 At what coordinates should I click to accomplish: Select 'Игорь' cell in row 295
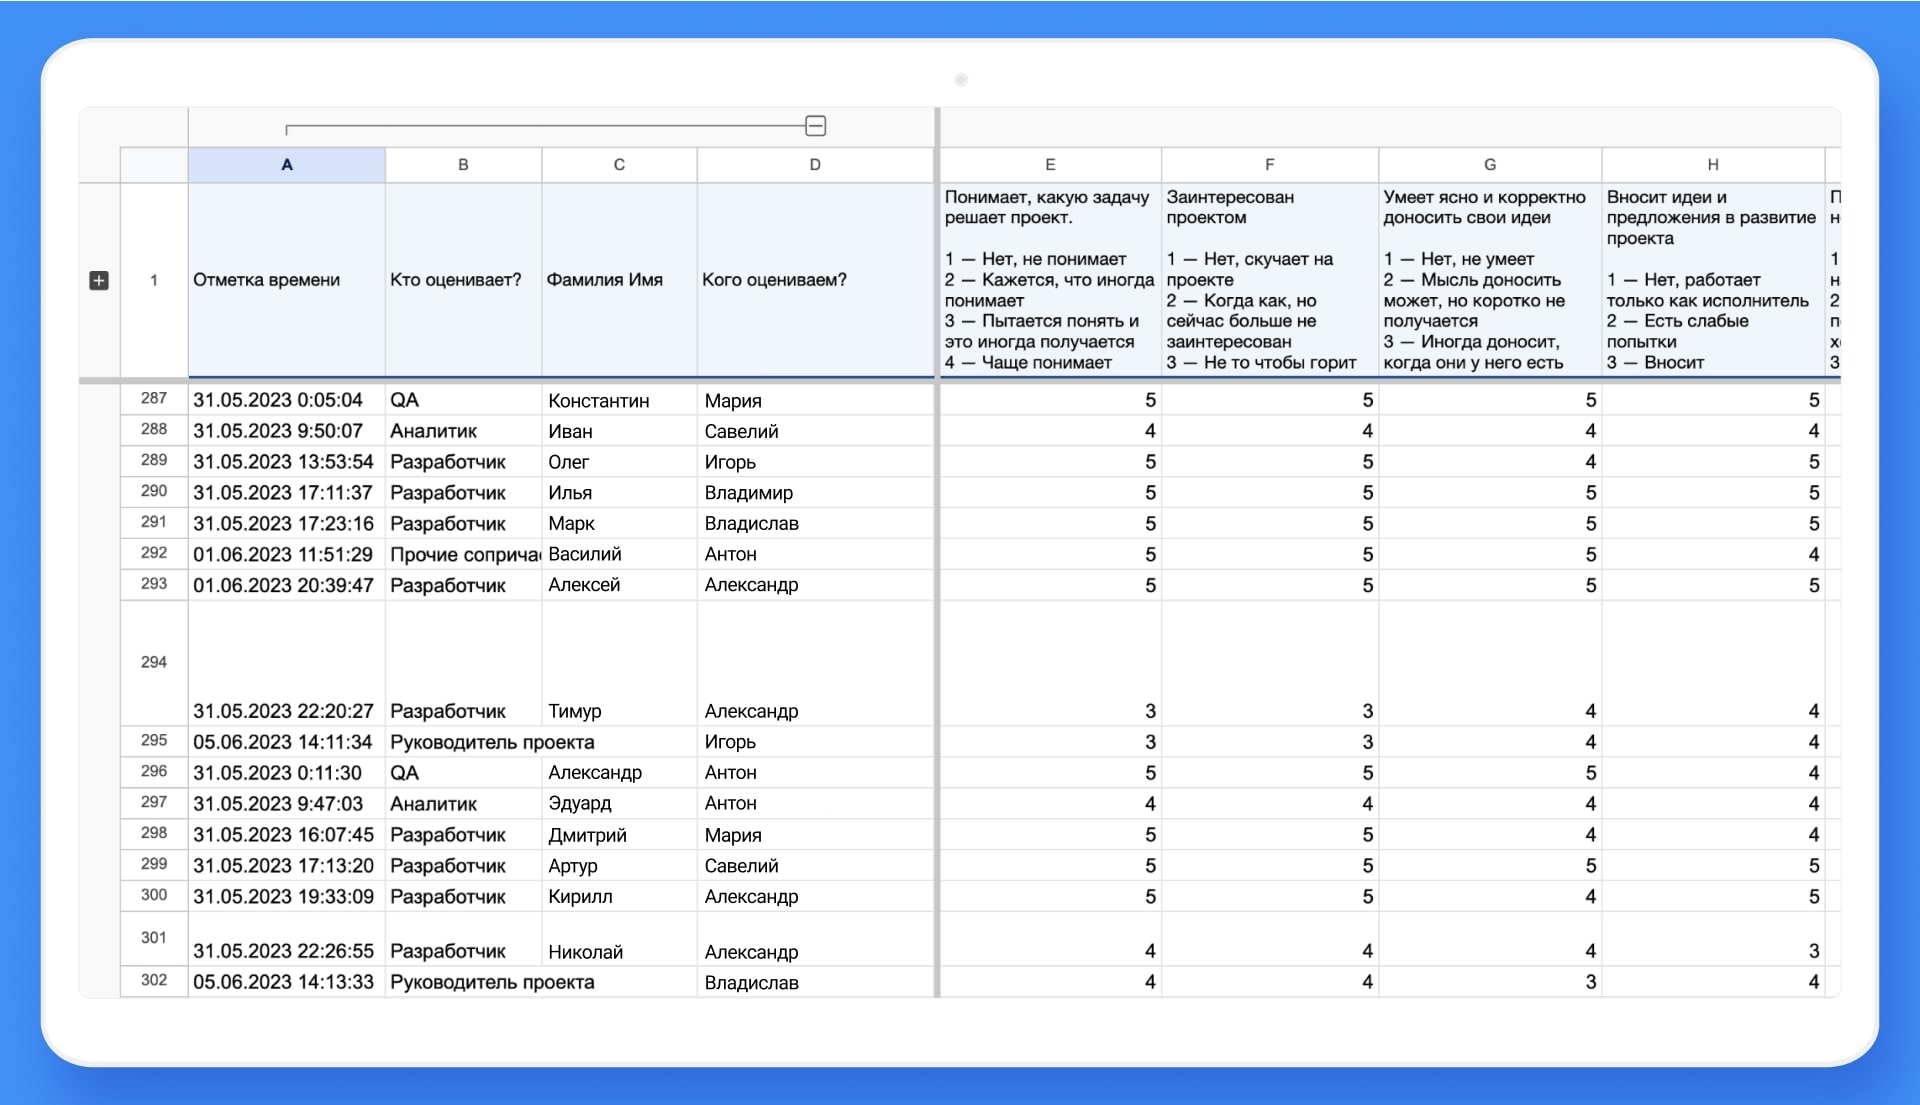tap(815, 742)
